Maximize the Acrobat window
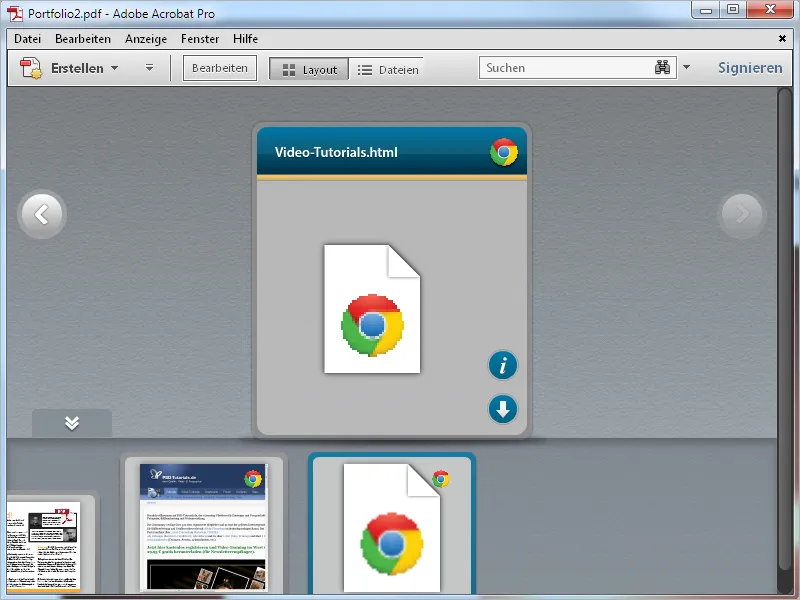Viewport: 800px width, 600px height. pos(733,10)
